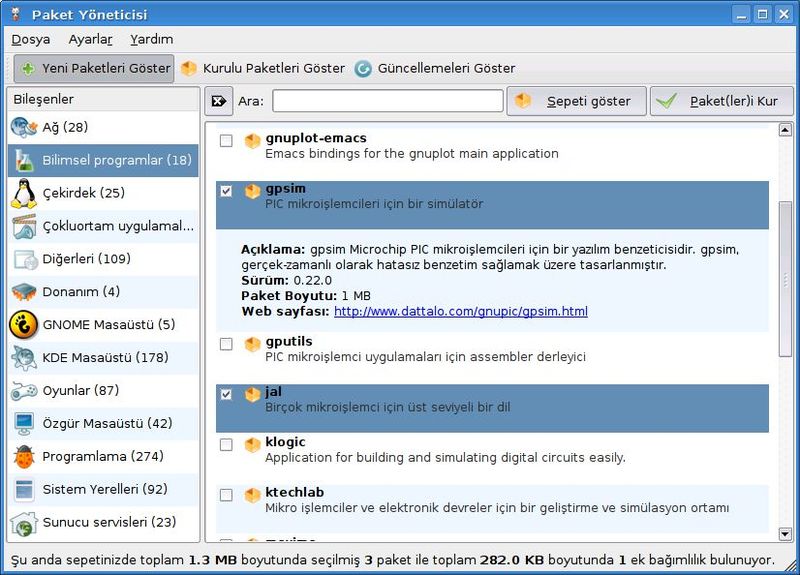Open the Dosya menu
Viewport: 800px width, 575px height.
30,39
